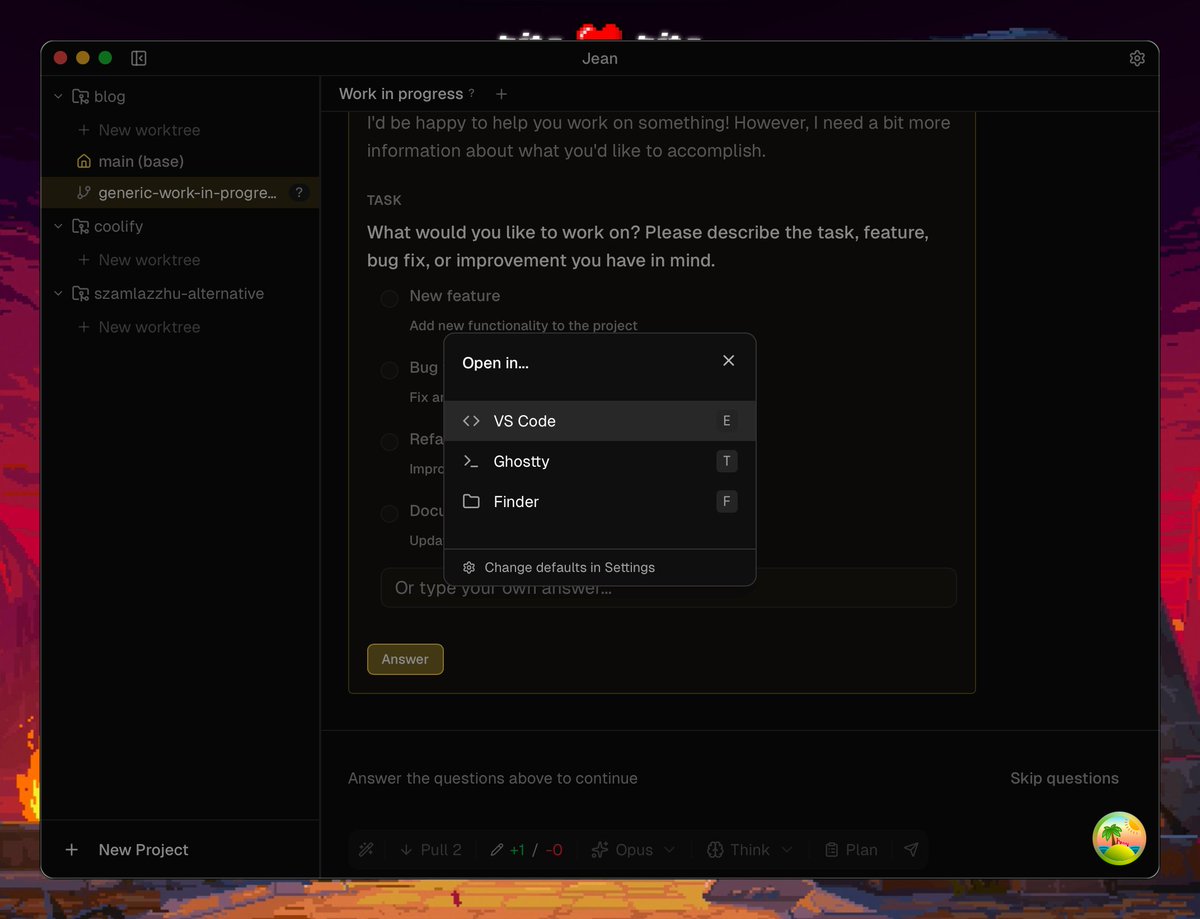Collapse the coolify project tree
The image size is (1200, 919).
58,226
